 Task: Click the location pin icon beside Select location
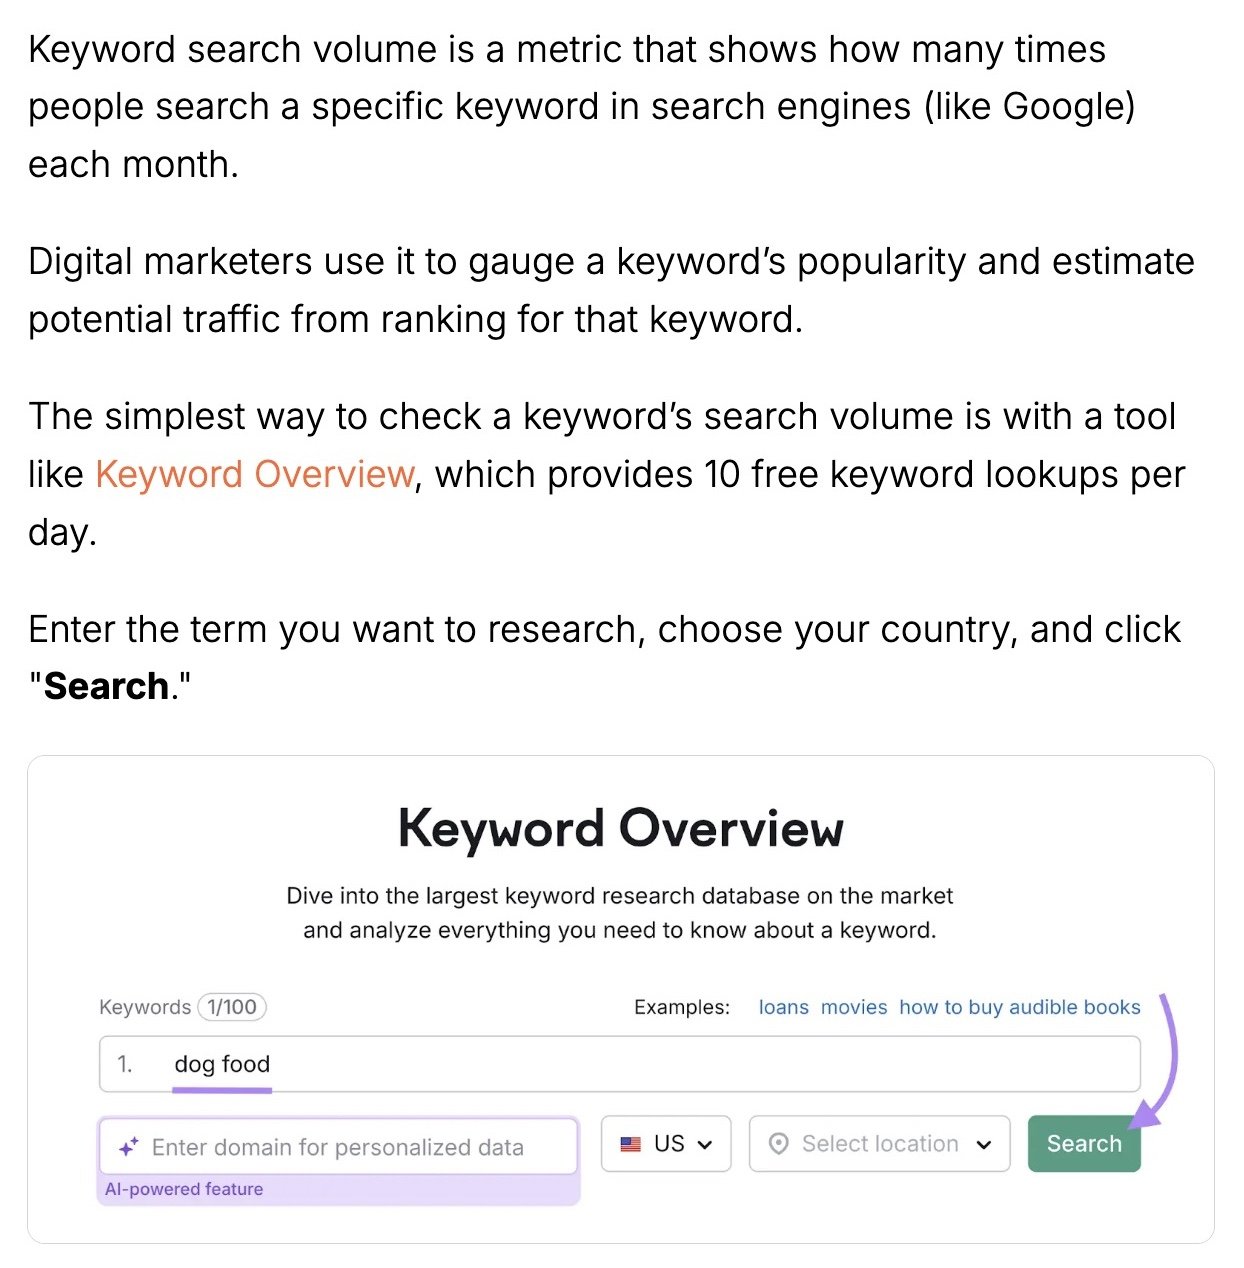781,1143
